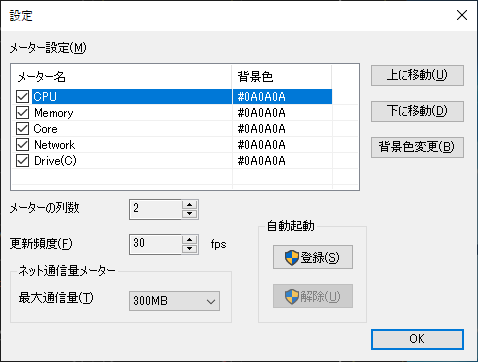Click the Core background color #0A0A0A cell
478x362 pixels.
[282, 129]
